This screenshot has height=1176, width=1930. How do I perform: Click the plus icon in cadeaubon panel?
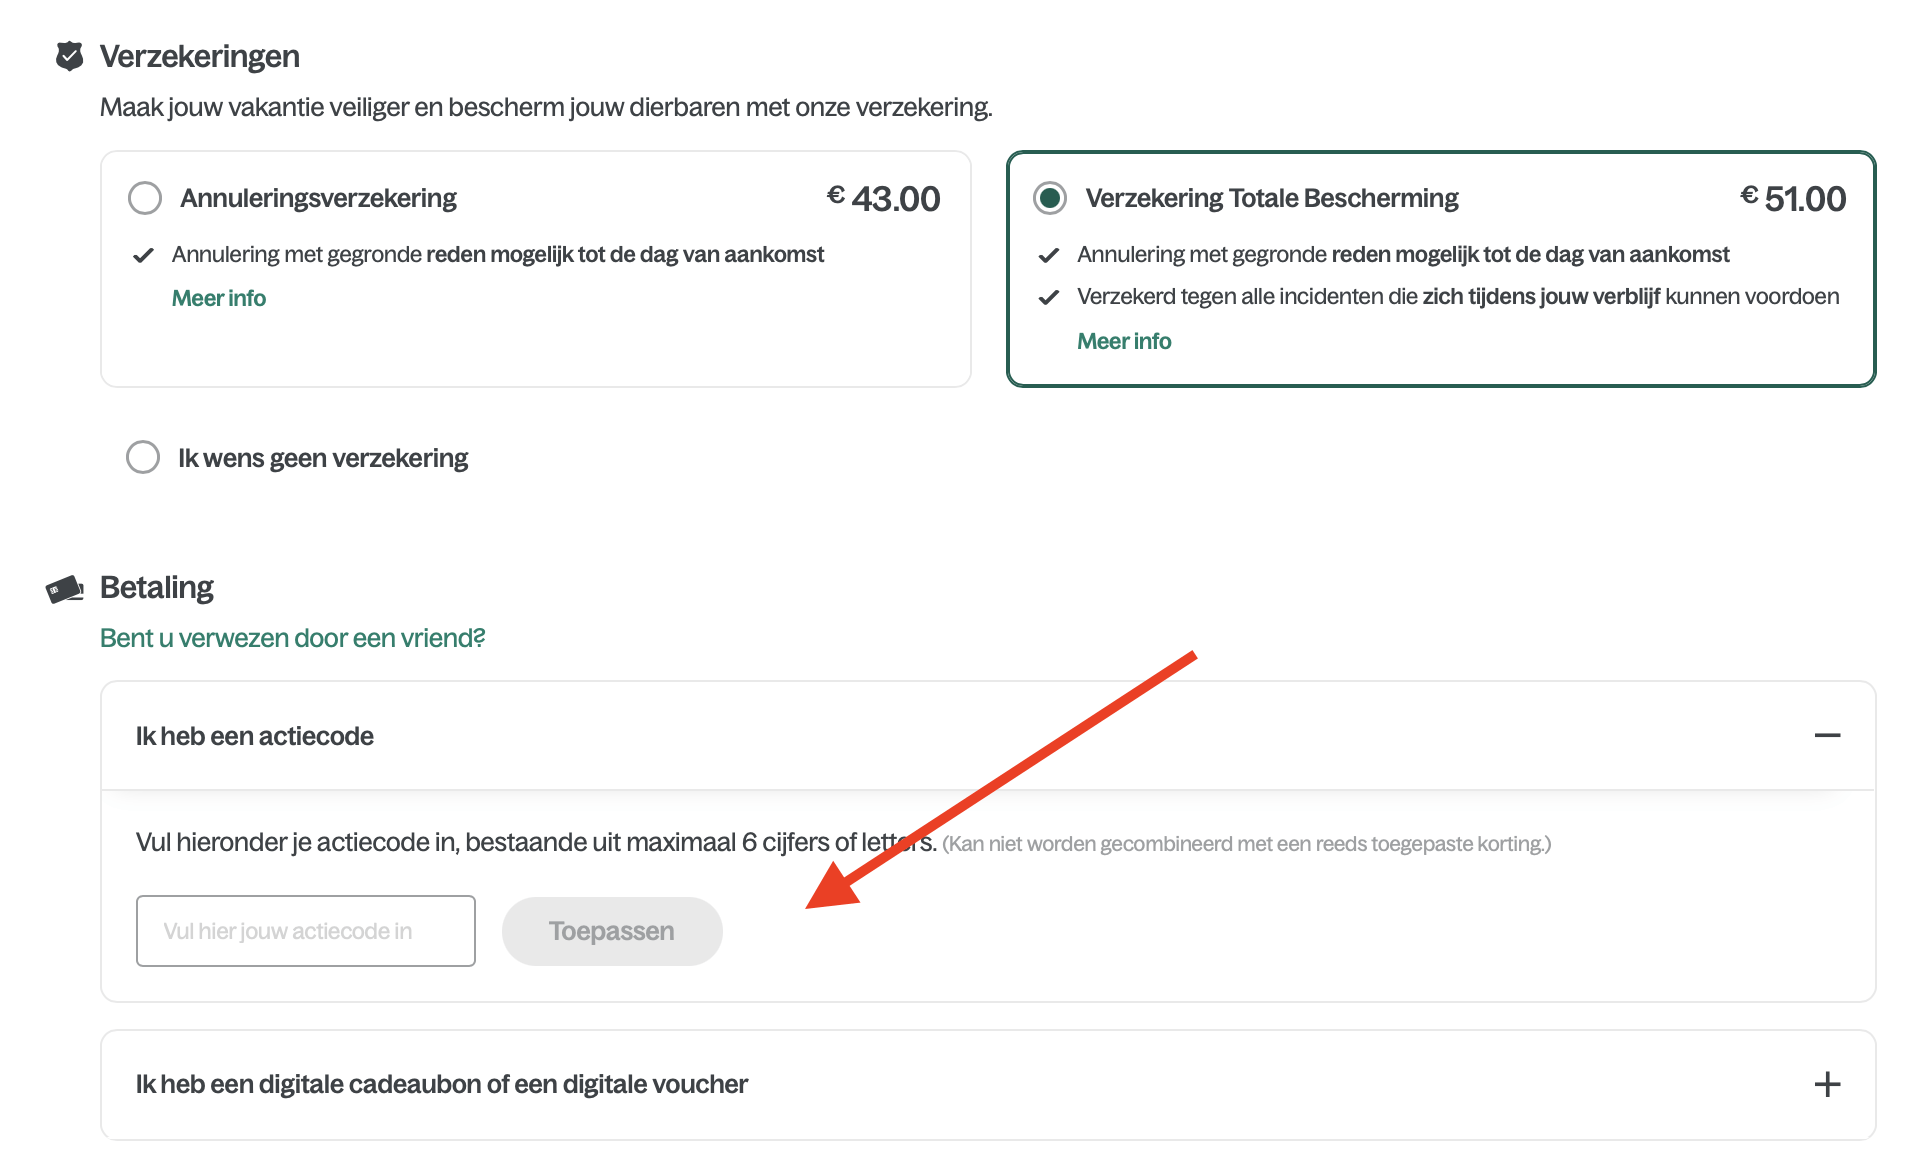(1827, 1085)
